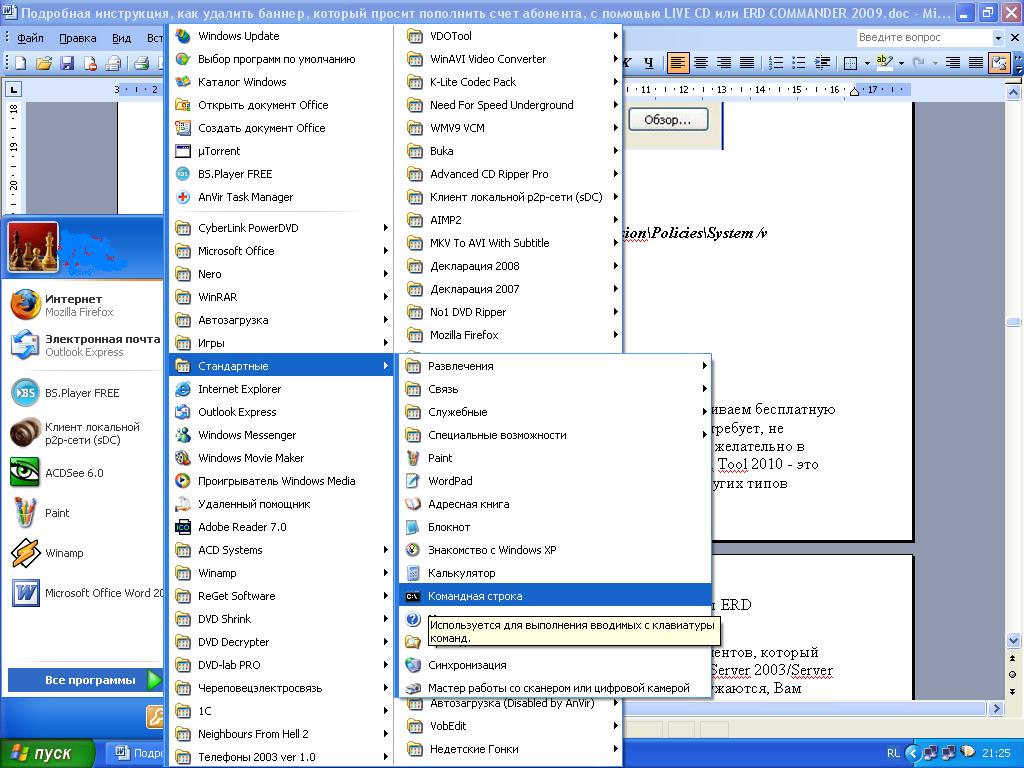Expand the Развлечения submenu
The width and height of the screenshot is (1024, 768).
pyautogui.click(x=554, y=366)
